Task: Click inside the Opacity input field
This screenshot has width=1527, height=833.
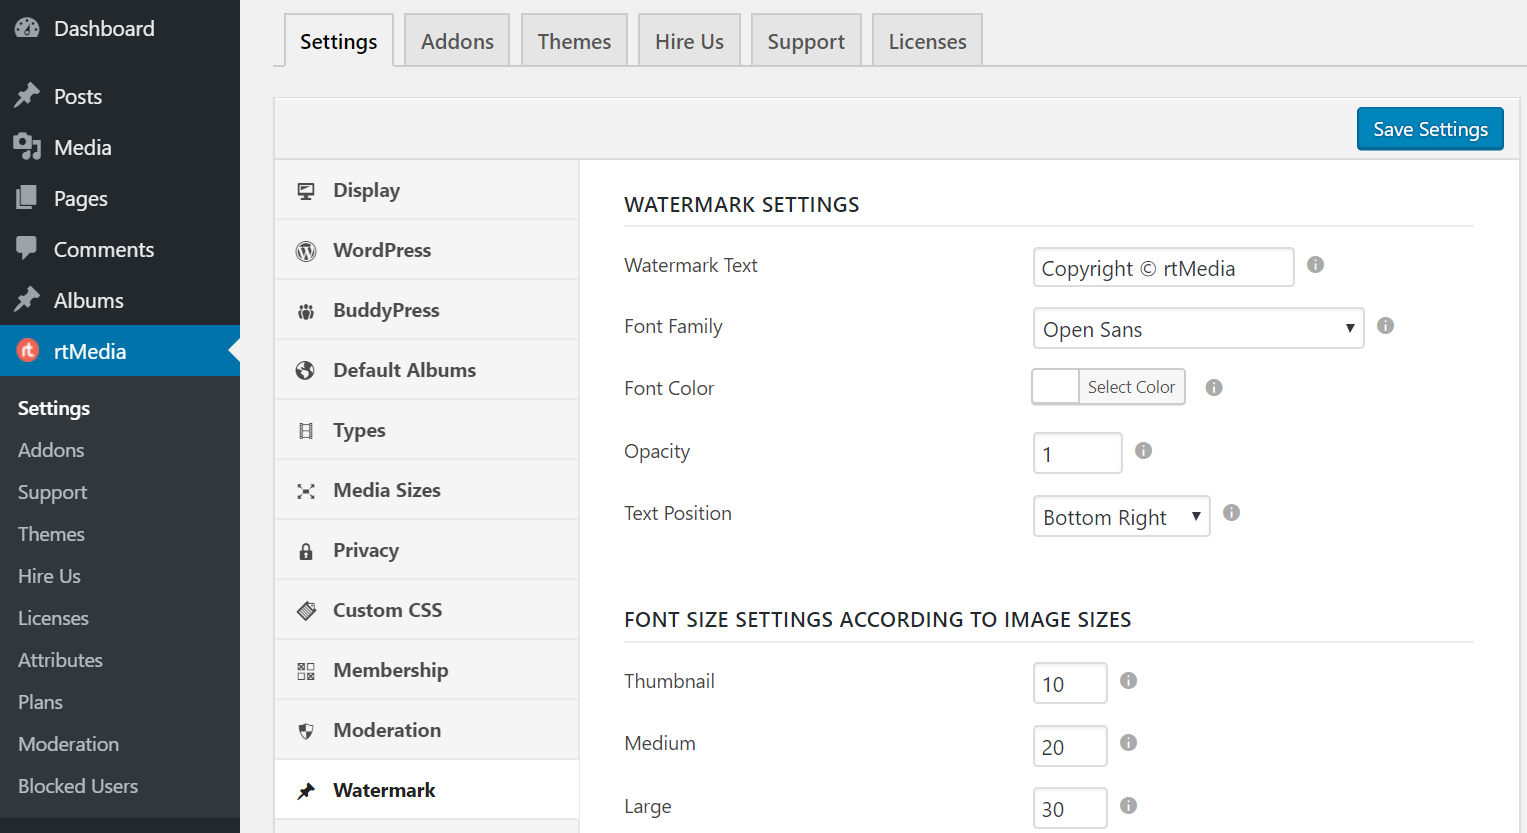Action: click(x=1077, y=453)
